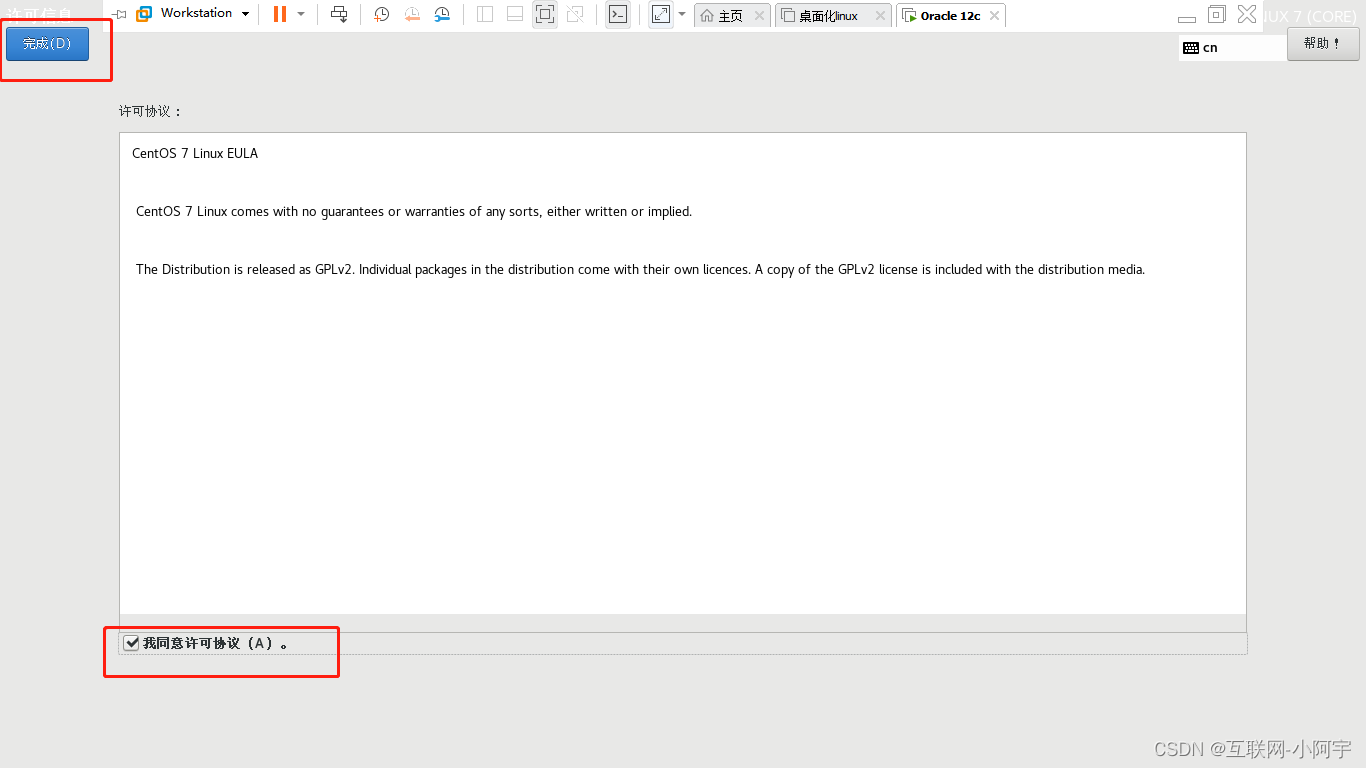
Task: Open the Workstation menu
Action: [x=205, y=14]
